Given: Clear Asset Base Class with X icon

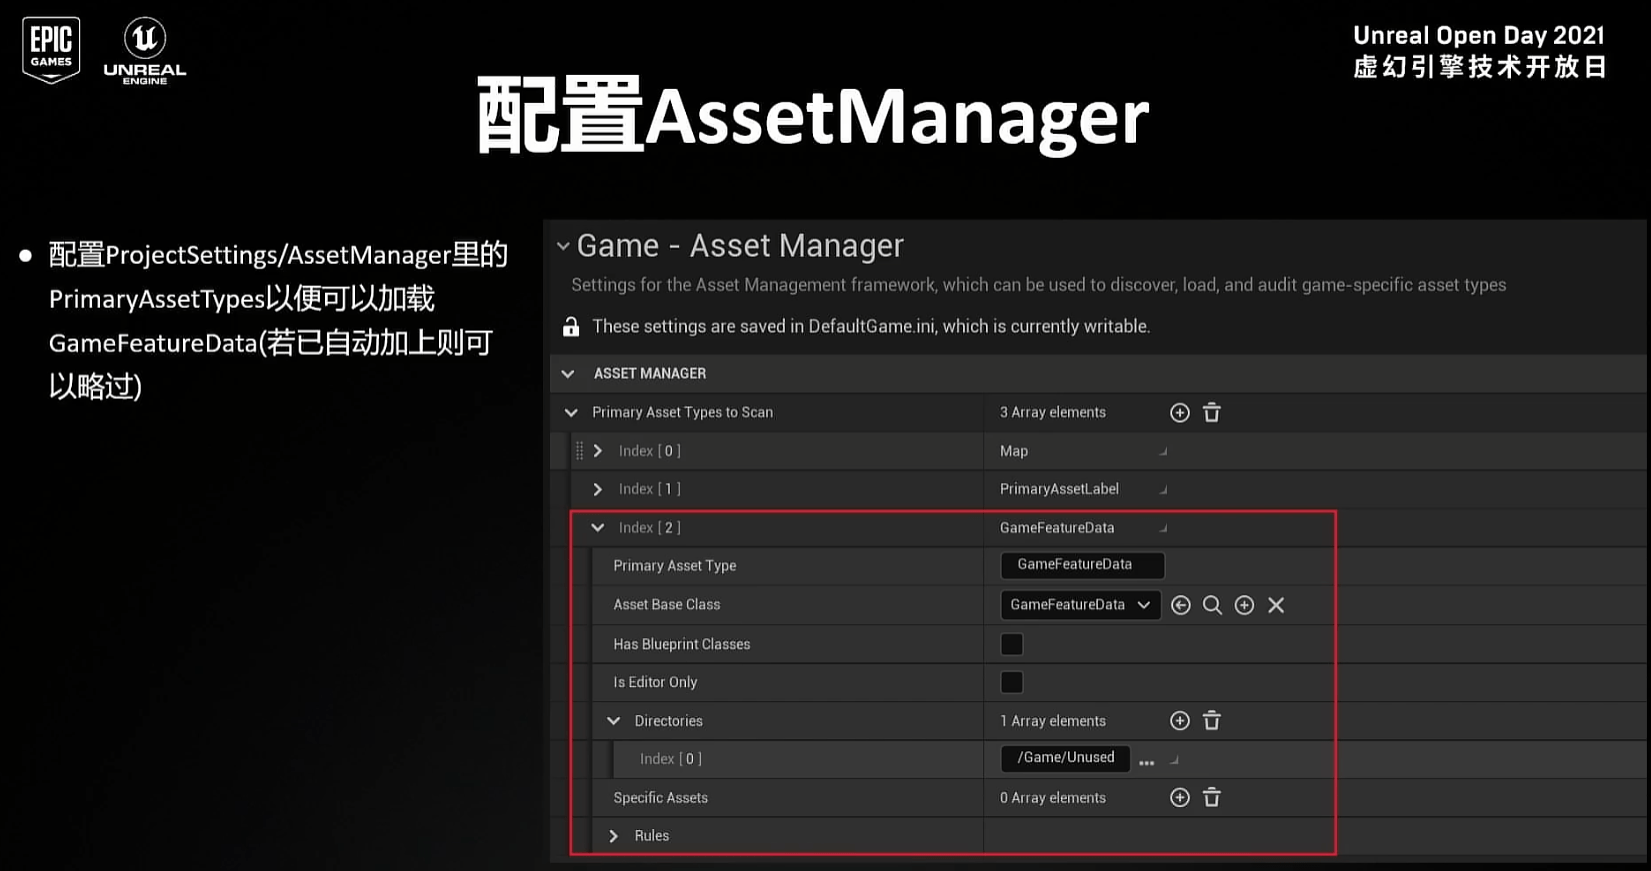Looking at the screenshot, I should pos(1276,605).
